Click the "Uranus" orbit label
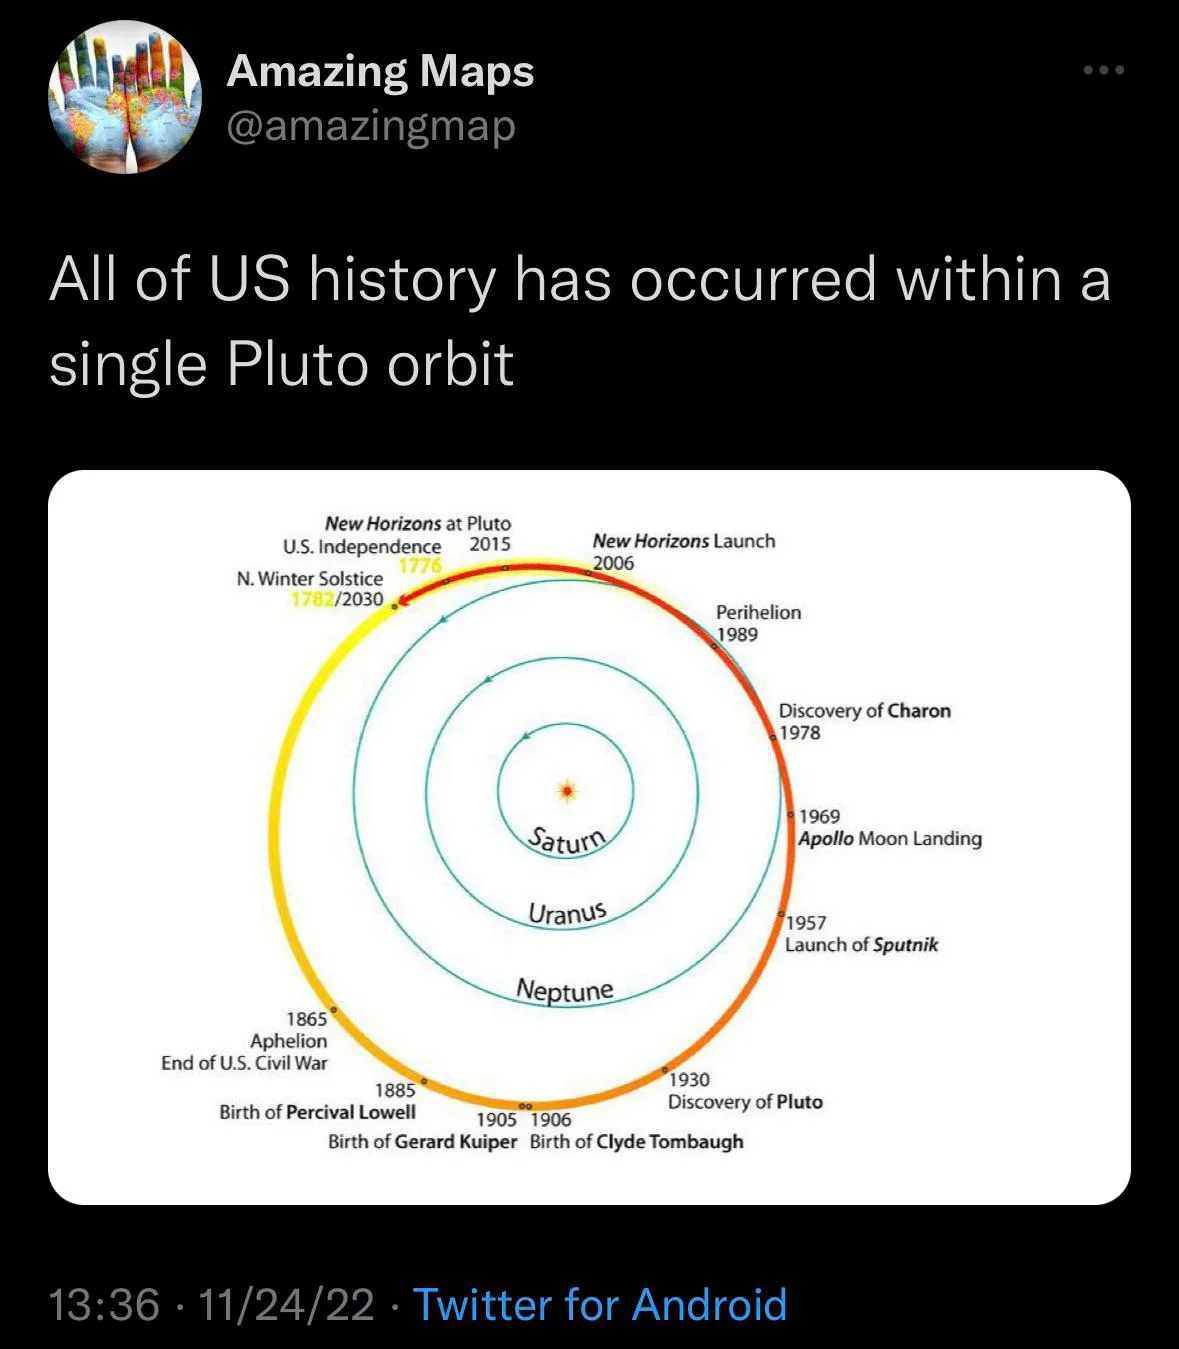Image resolution: width=1179 pixels, height=1349 pixels. pos(567,913)
